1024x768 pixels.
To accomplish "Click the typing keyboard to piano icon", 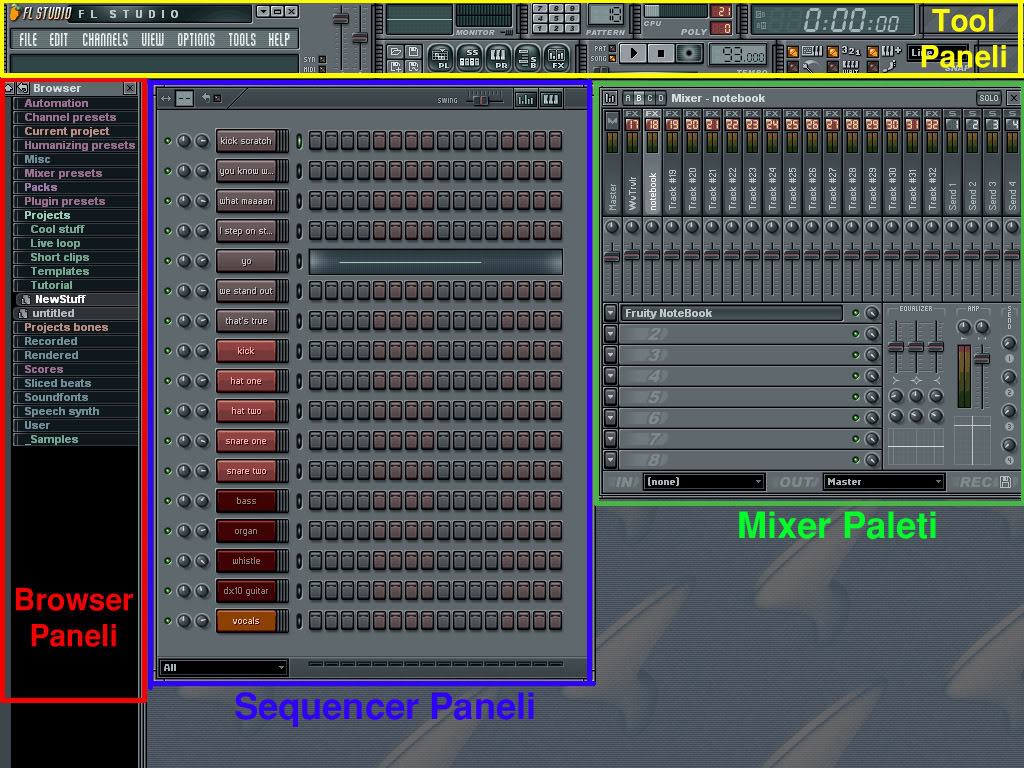I will click(x=812, y=51).
